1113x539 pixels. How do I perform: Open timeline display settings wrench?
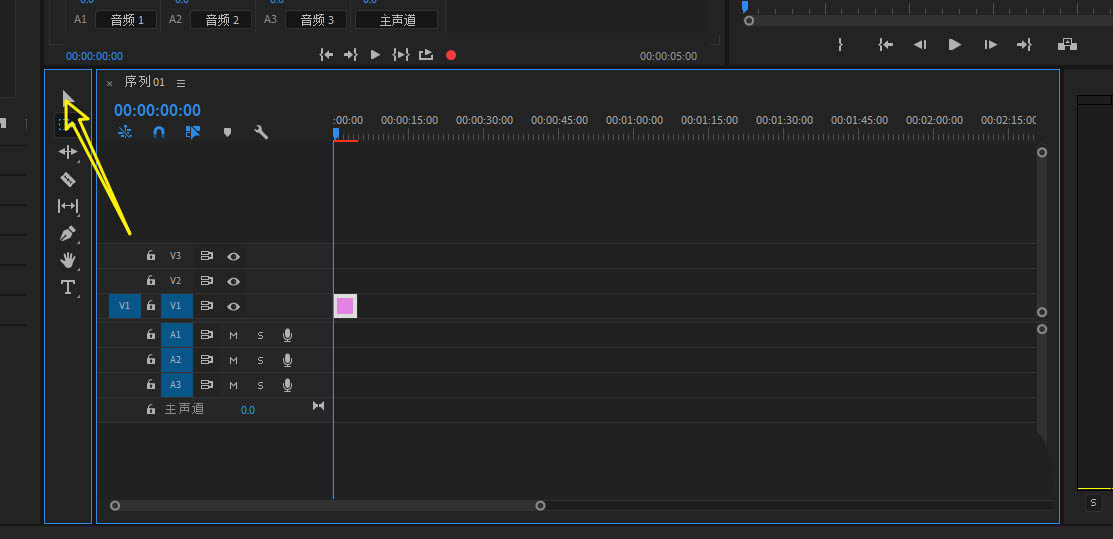point(261,132)
